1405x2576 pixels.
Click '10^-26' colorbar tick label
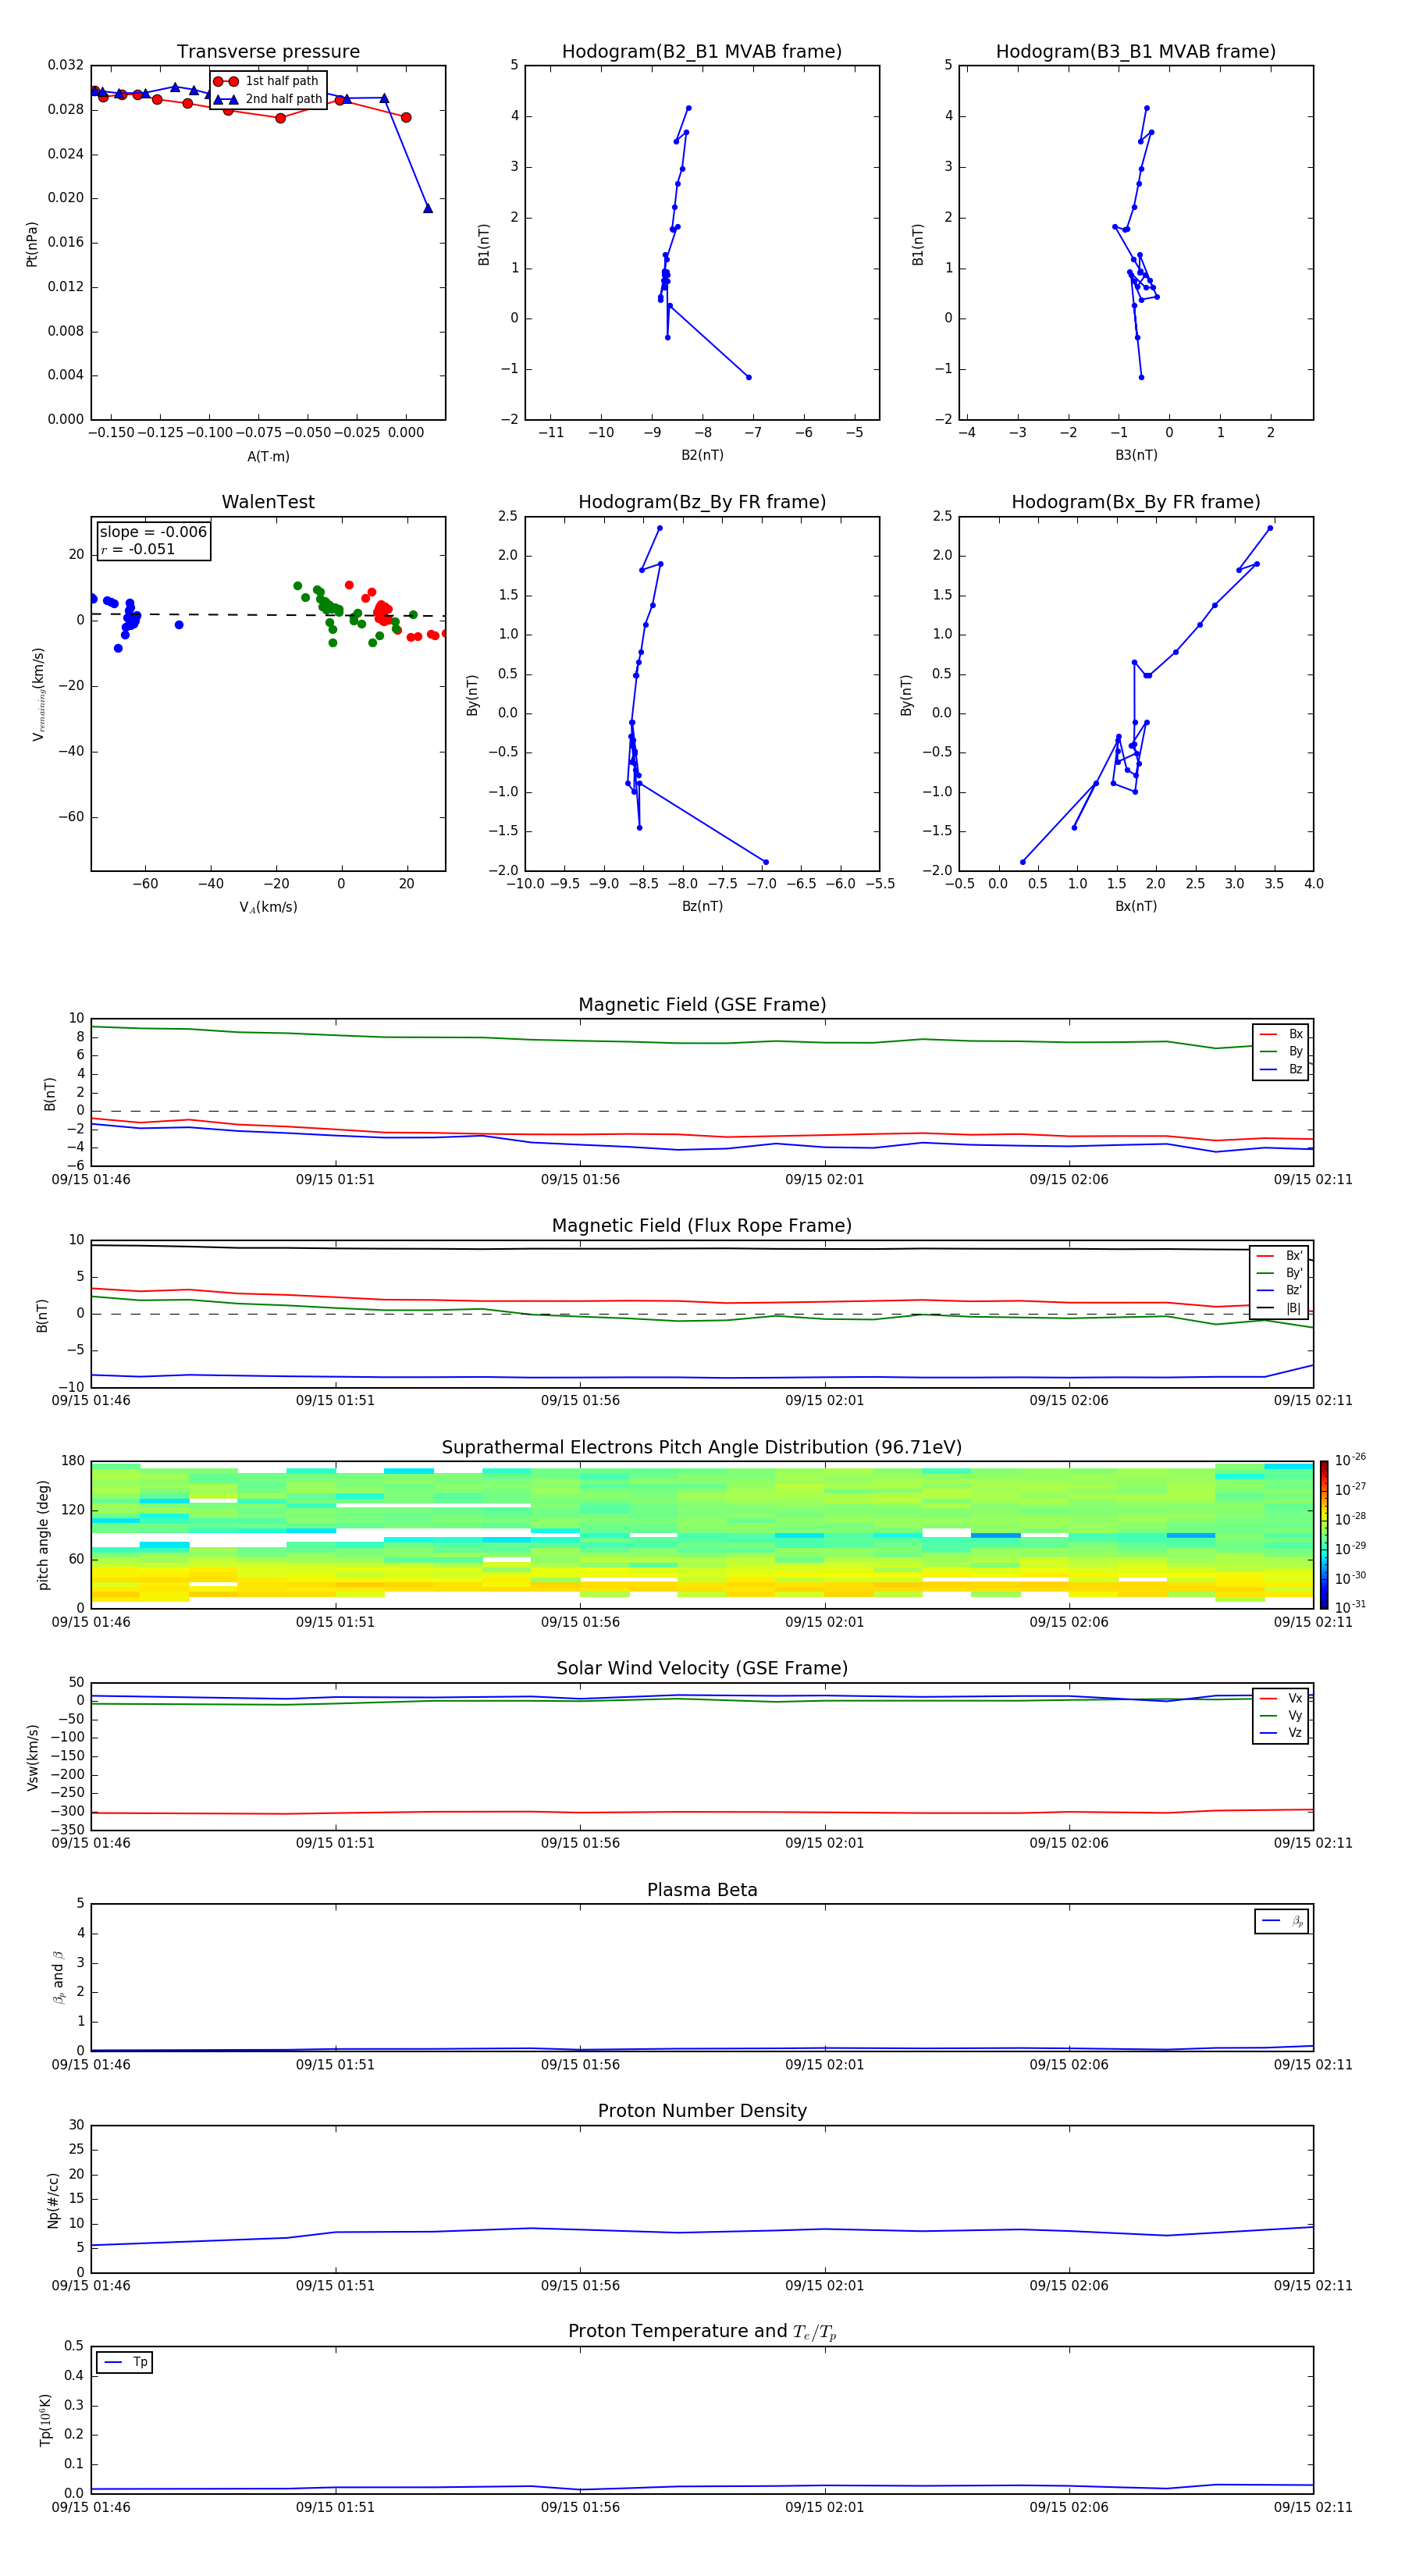1349,1460
